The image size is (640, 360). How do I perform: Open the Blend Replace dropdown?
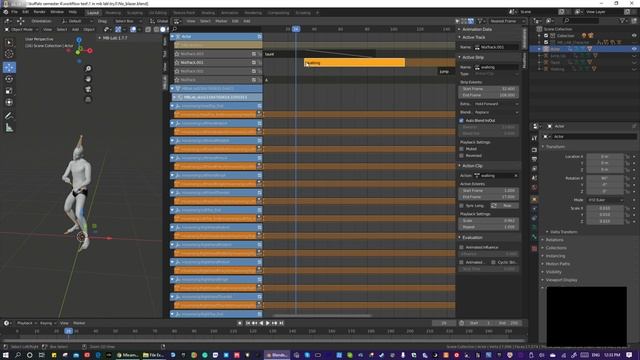click(x=496, y=112)
